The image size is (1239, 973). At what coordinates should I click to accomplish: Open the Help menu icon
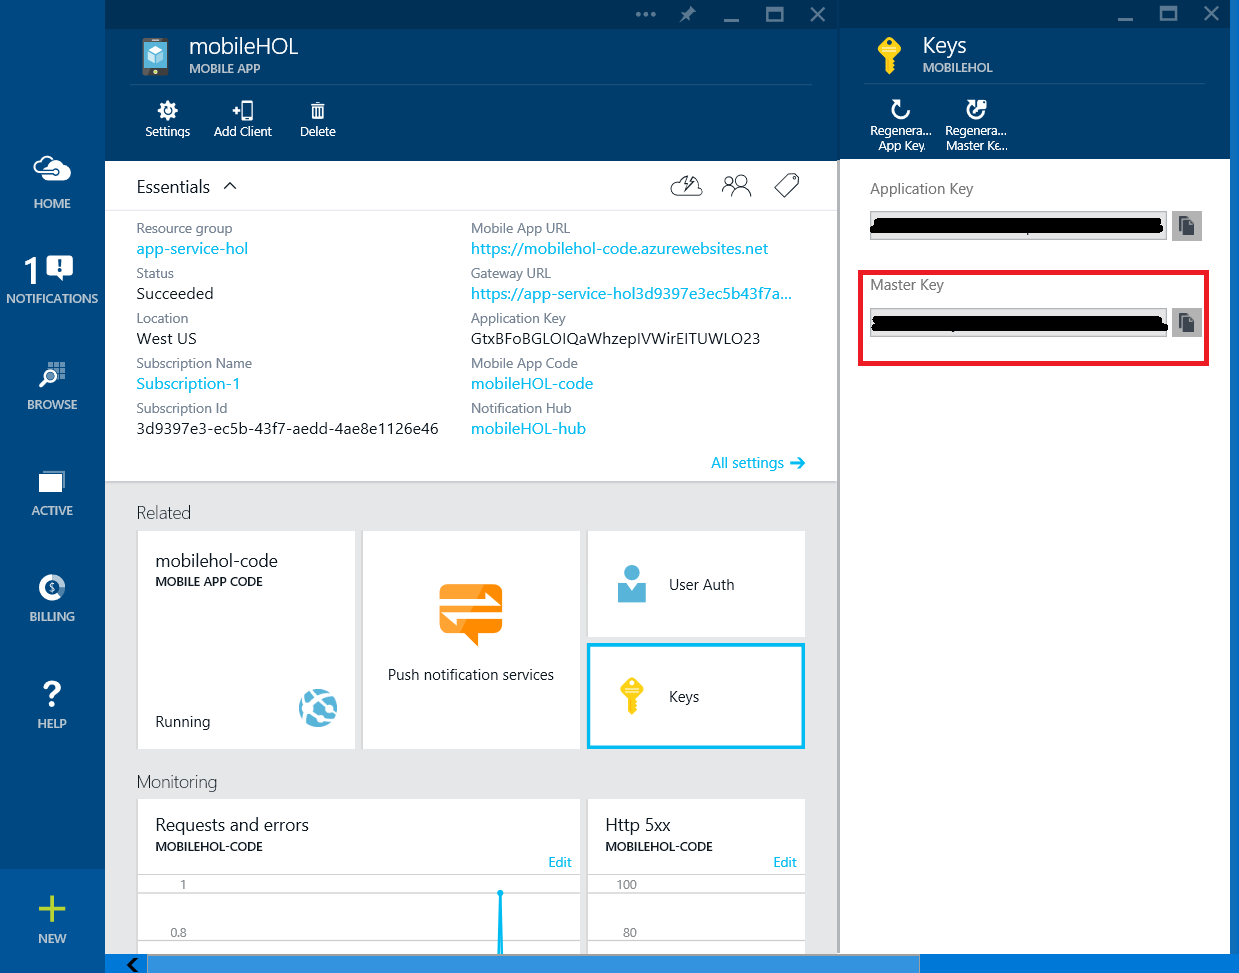point(52,704)
